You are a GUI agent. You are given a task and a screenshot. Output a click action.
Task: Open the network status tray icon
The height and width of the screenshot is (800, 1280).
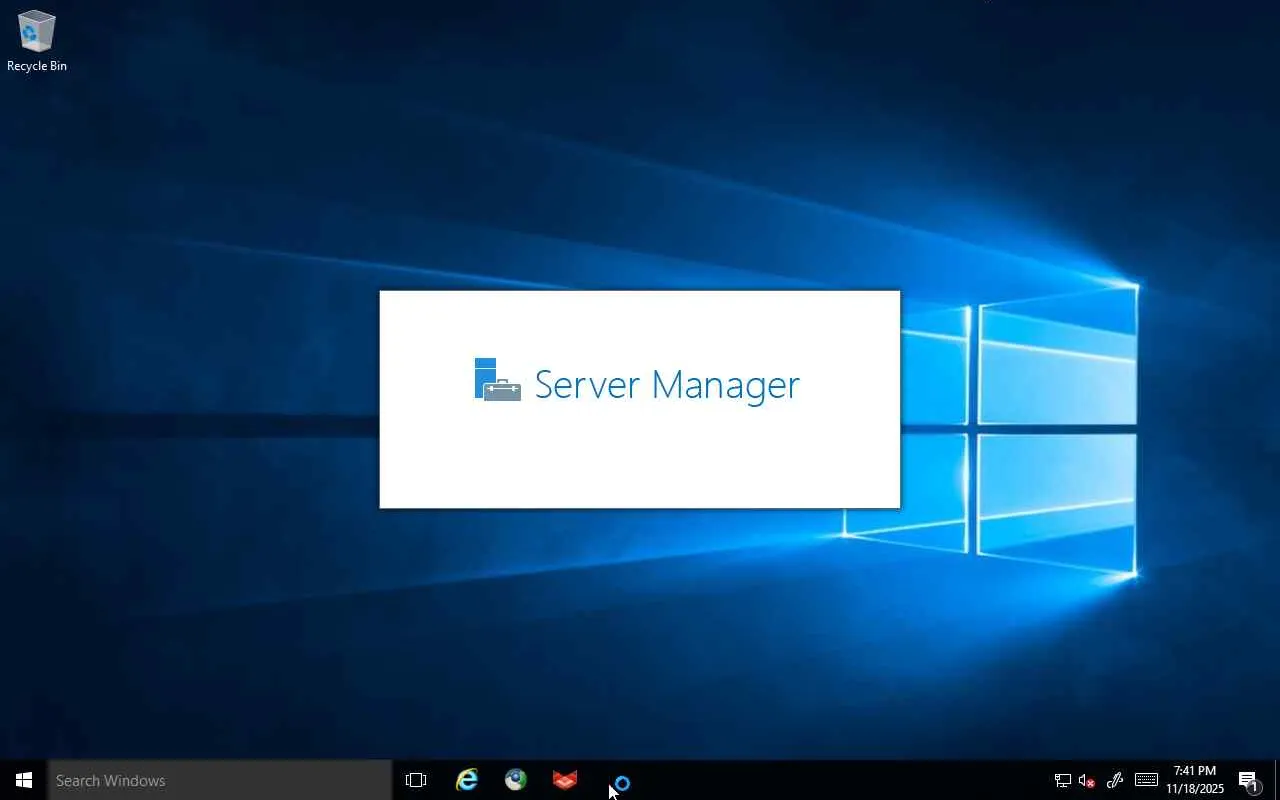pos(1062,780)
